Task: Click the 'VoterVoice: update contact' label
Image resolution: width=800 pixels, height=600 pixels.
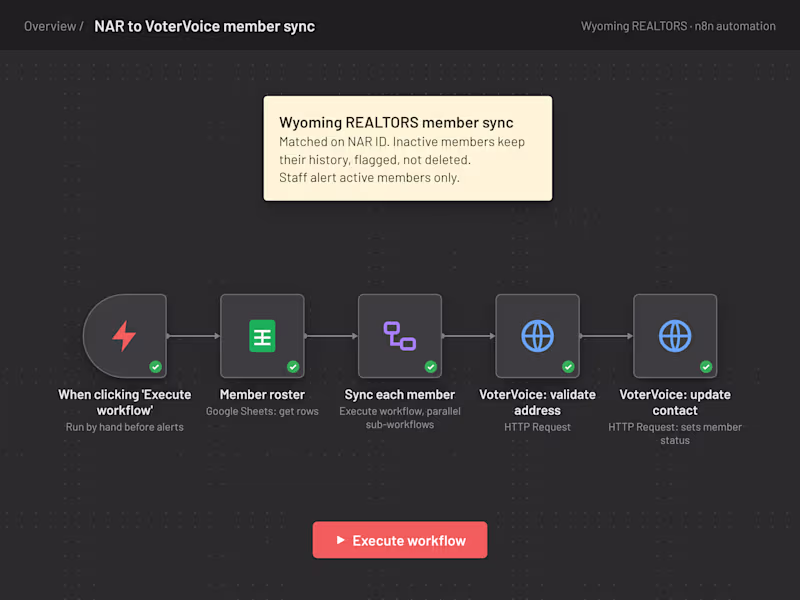Action: tap(675, 403)
